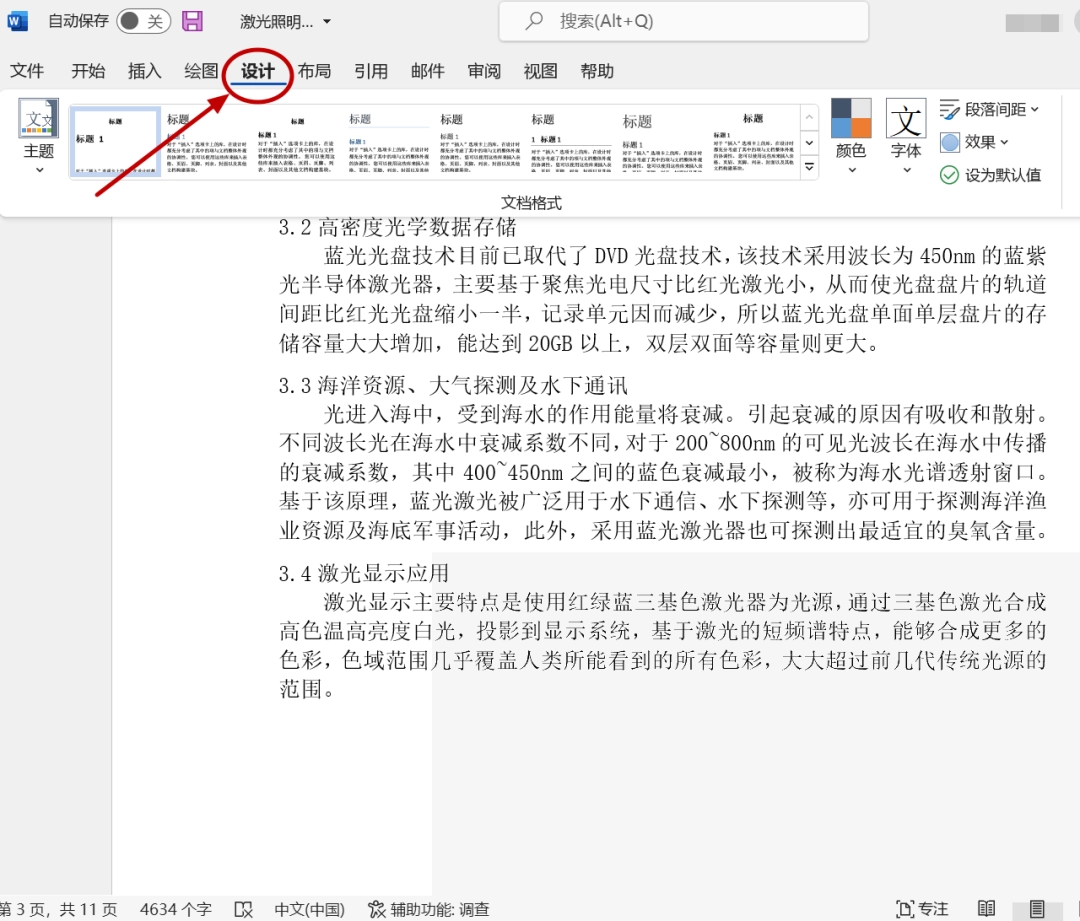
Task: Expand the 字体 dropdown chevron
Action: coord(907,169)
